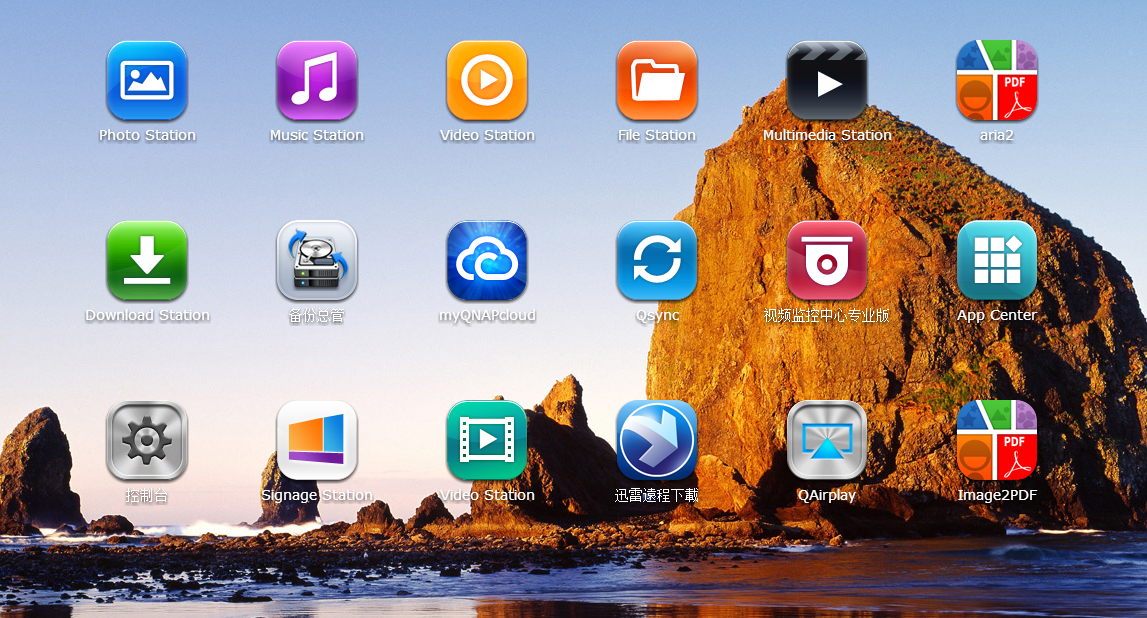Open the 控制台 control panel

coord(147,440)
